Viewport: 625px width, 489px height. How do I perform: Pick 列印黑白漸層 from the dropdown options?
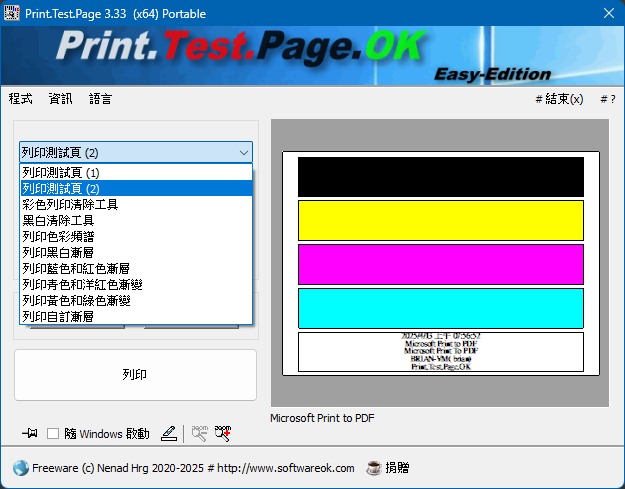point(135,252)
